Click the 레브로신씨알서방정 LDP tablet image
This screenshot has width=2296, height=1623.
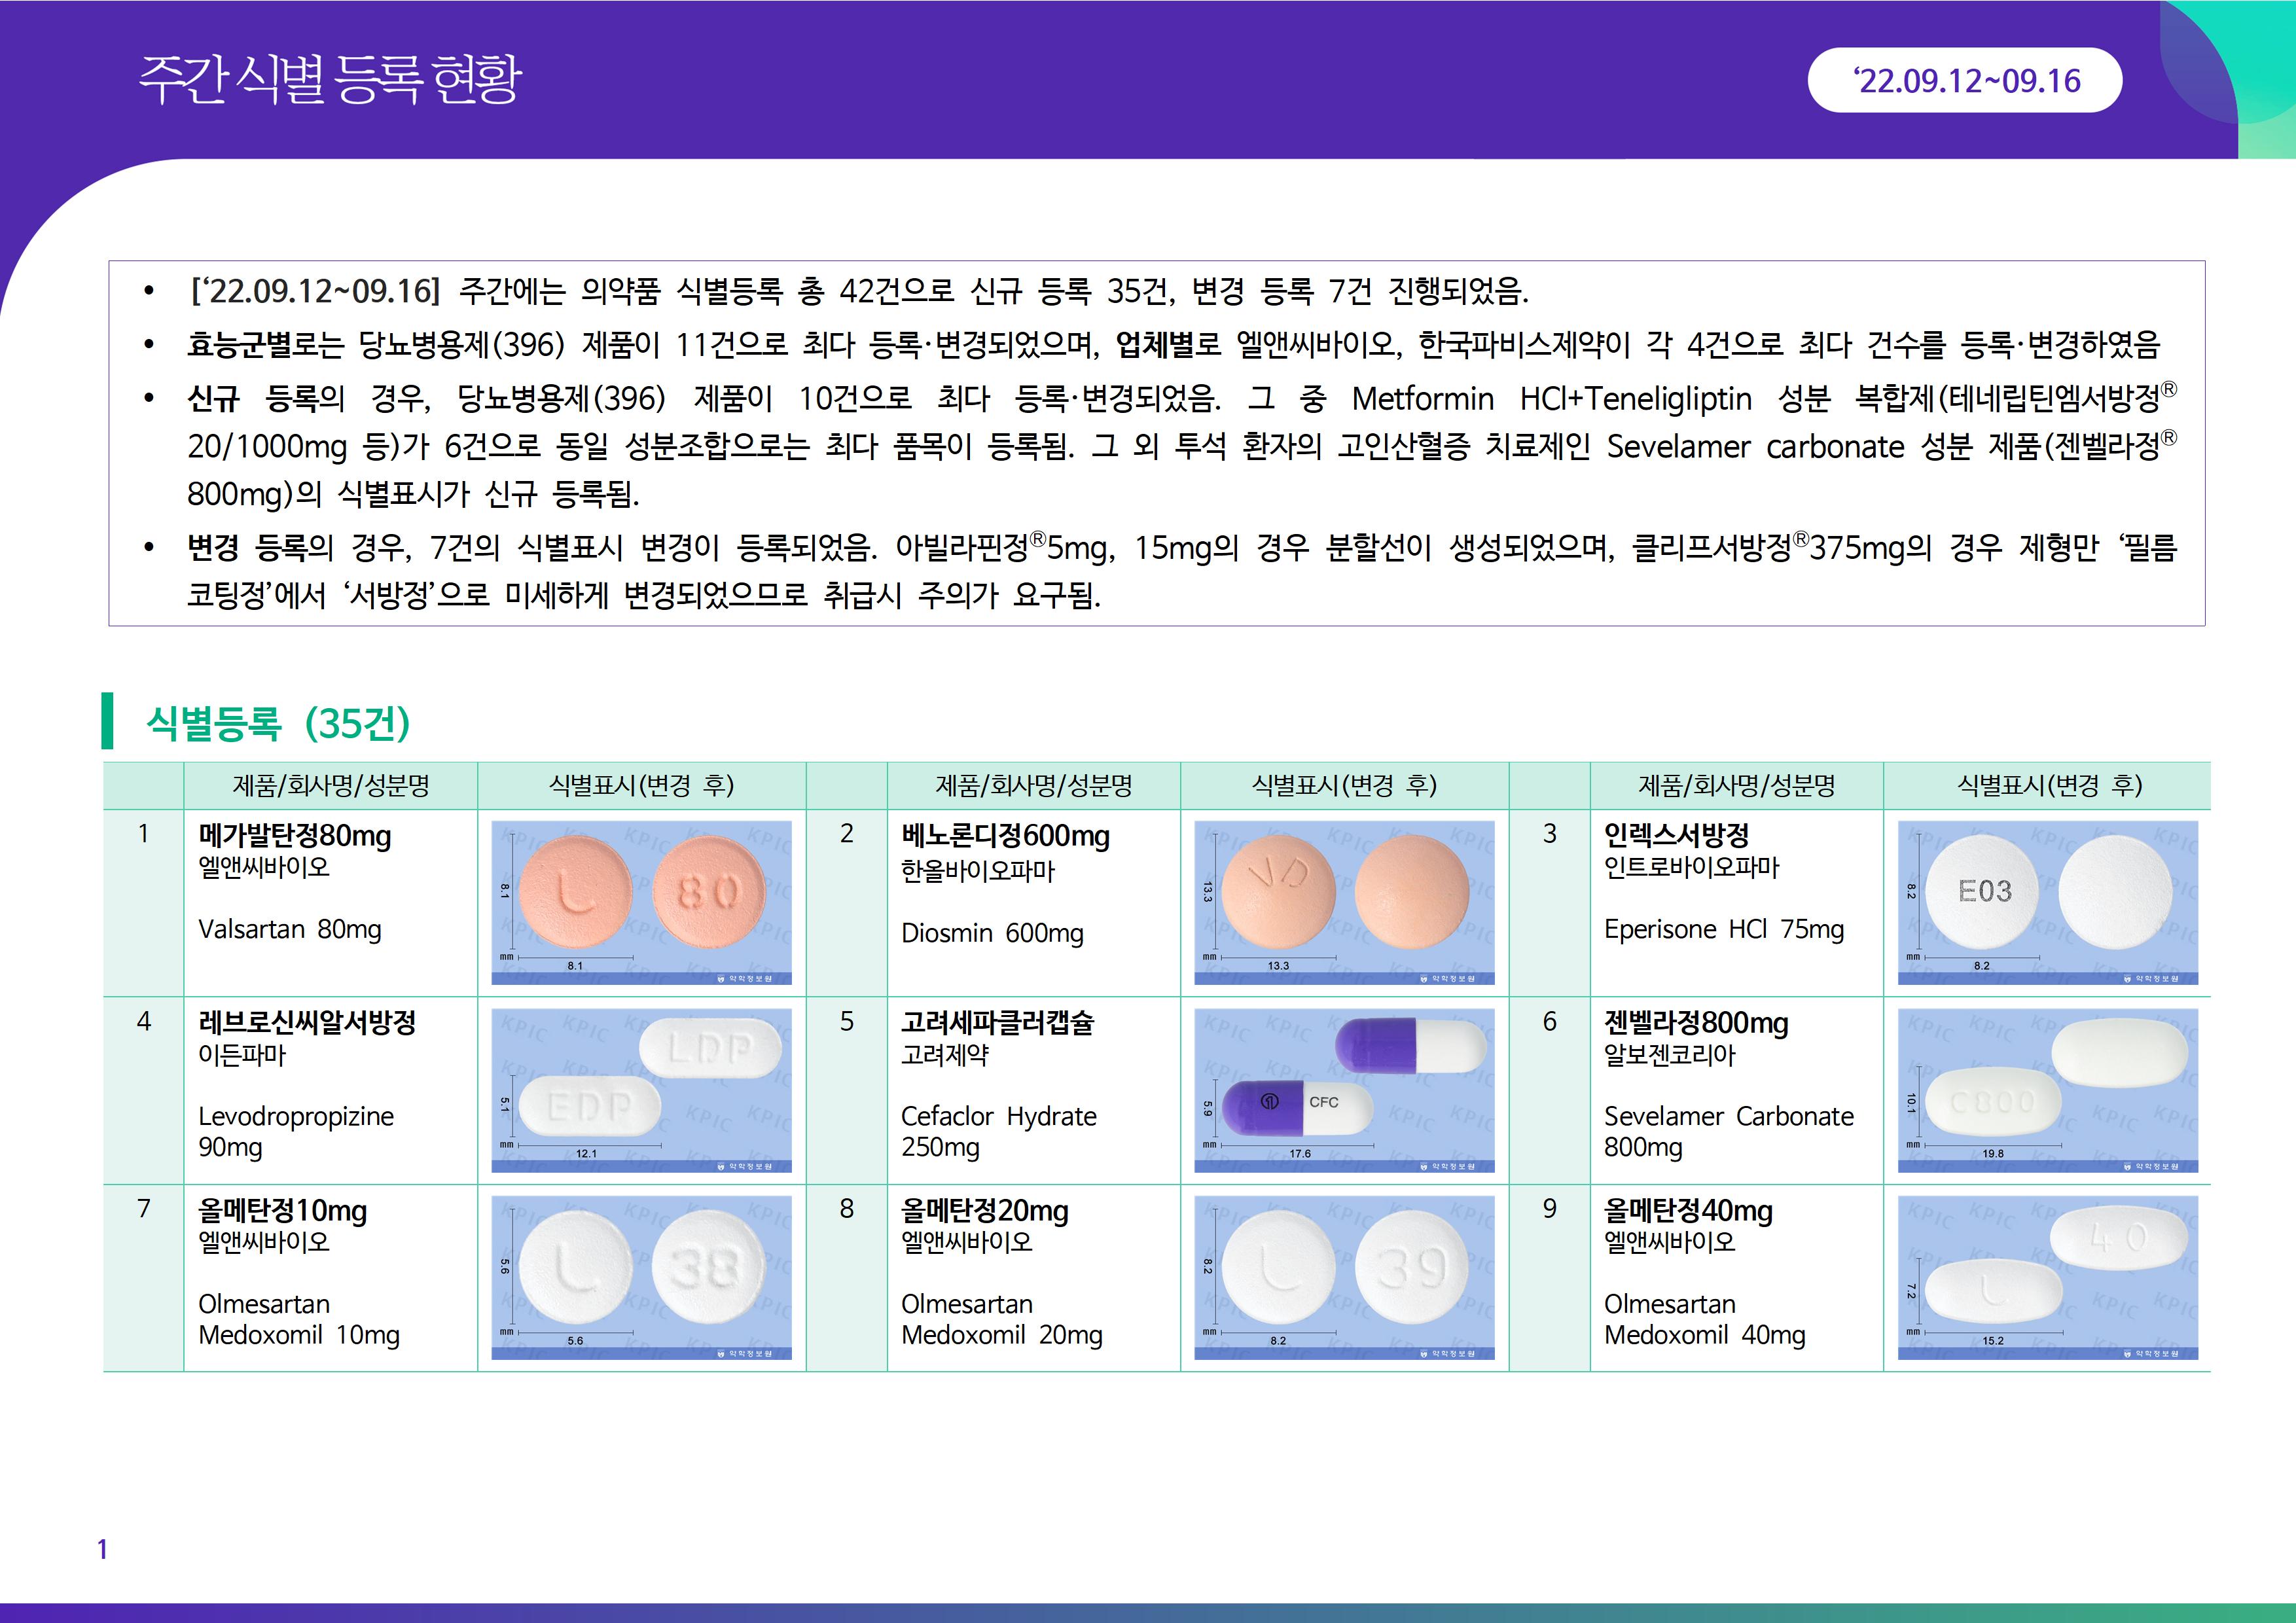click(641, 1090)
